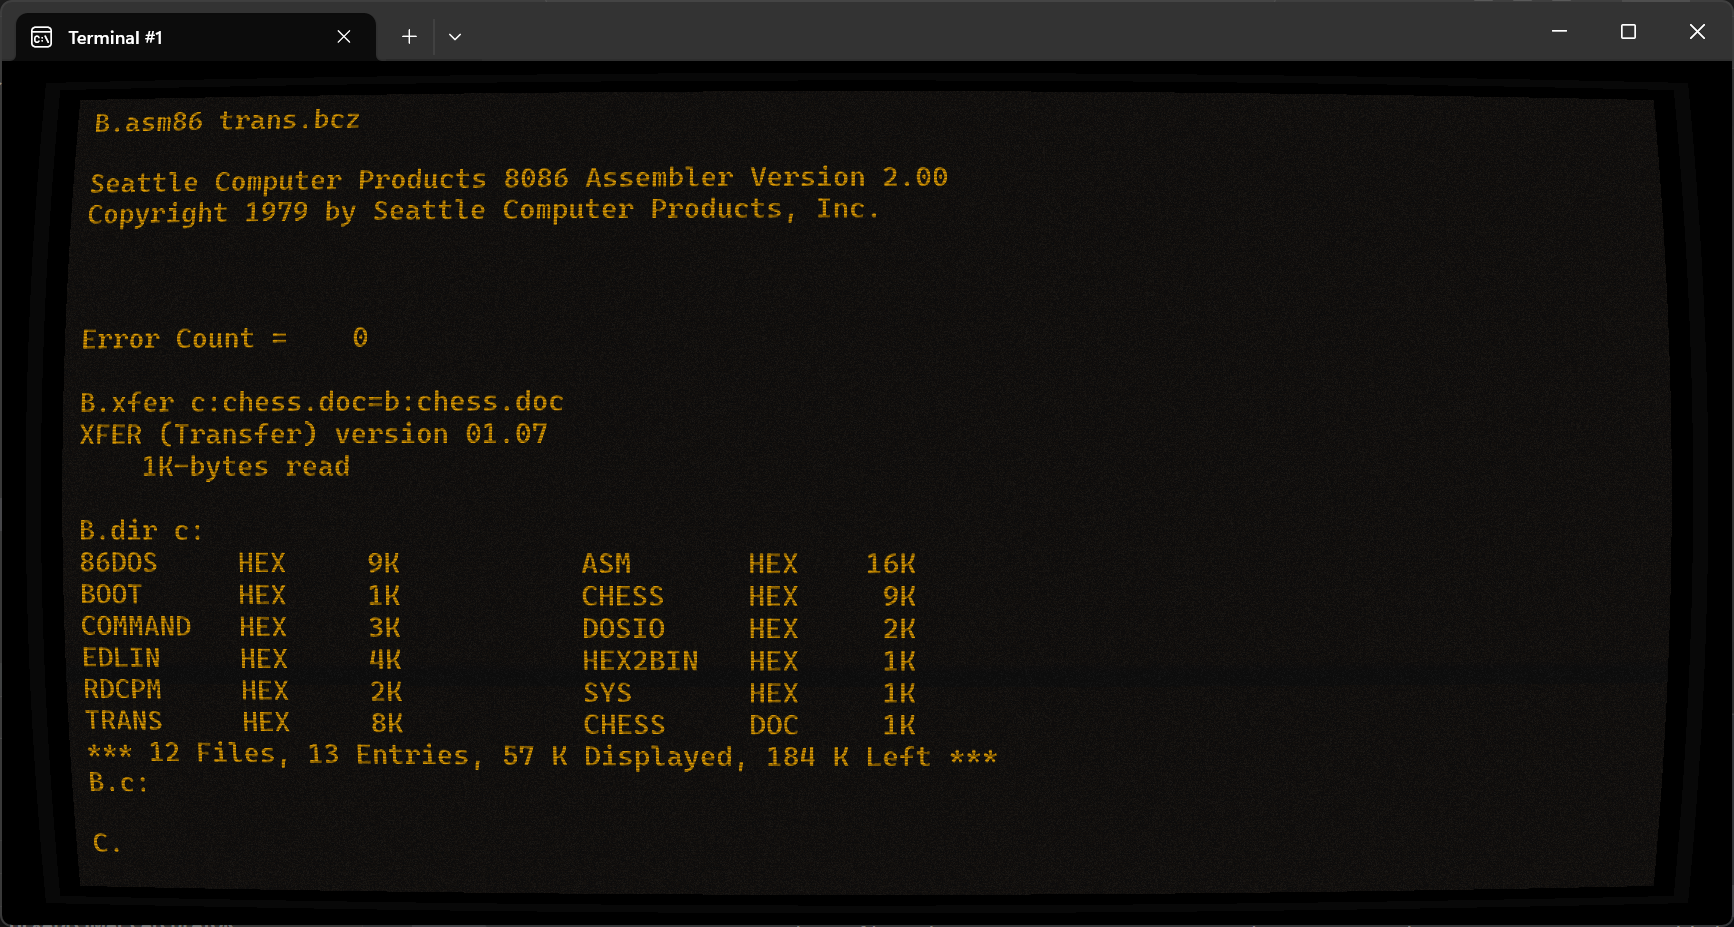Click the '1K-bytes read' line
Image resolution: width=1734 pixels, height=927 pixels.
[246, 467]
